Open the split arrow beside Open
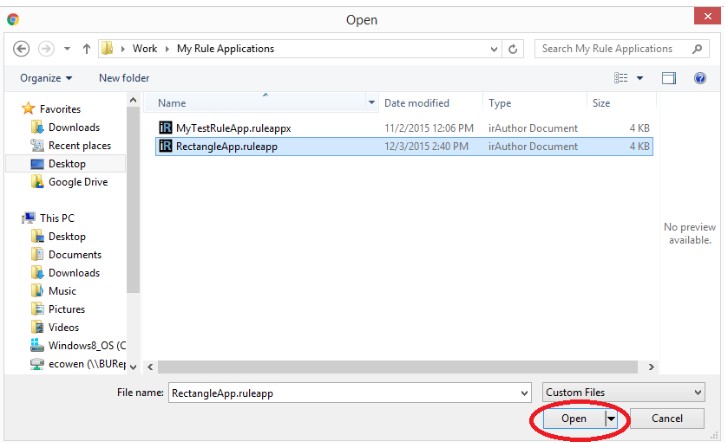Viewport: 726px width, 443px height. pyautogui.click(x=611, y=419)
